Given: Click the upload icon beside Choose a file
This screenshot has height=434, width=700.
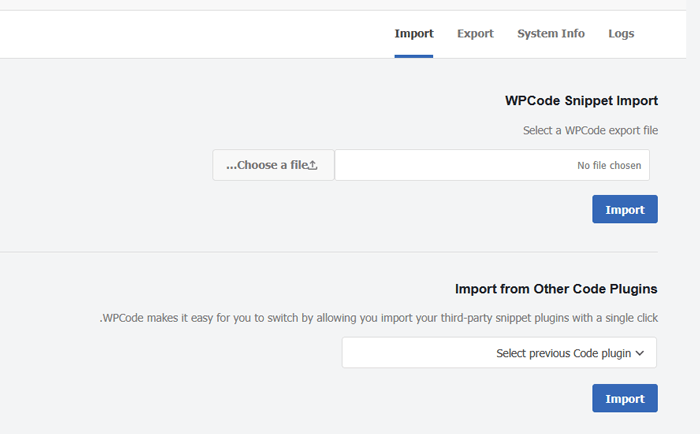Looking at the screenshot, I should (313, 165).
